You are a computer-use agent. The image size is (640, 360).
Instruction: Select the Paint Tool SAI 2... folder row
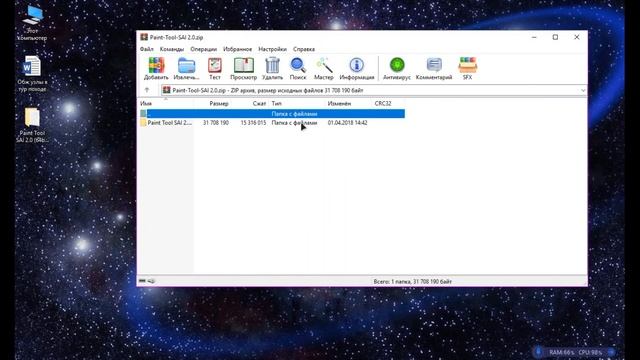coord(272,122)
